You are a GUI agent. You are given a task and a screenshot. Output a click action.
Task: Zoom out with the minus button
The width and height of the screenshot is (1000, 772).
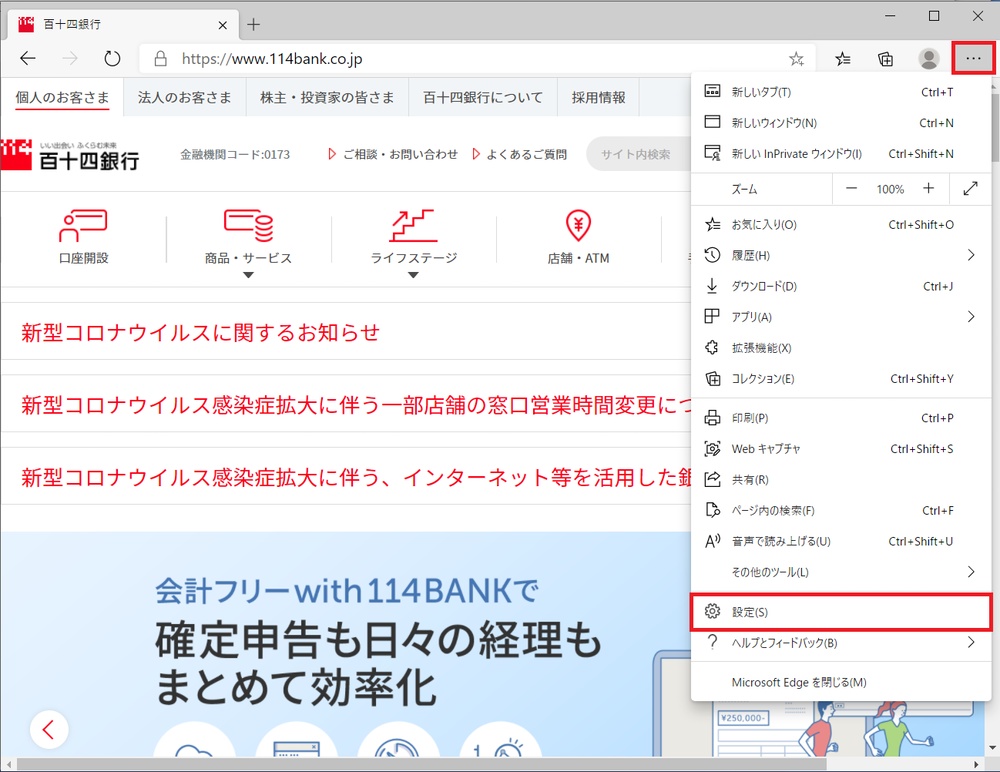[851, 189]
